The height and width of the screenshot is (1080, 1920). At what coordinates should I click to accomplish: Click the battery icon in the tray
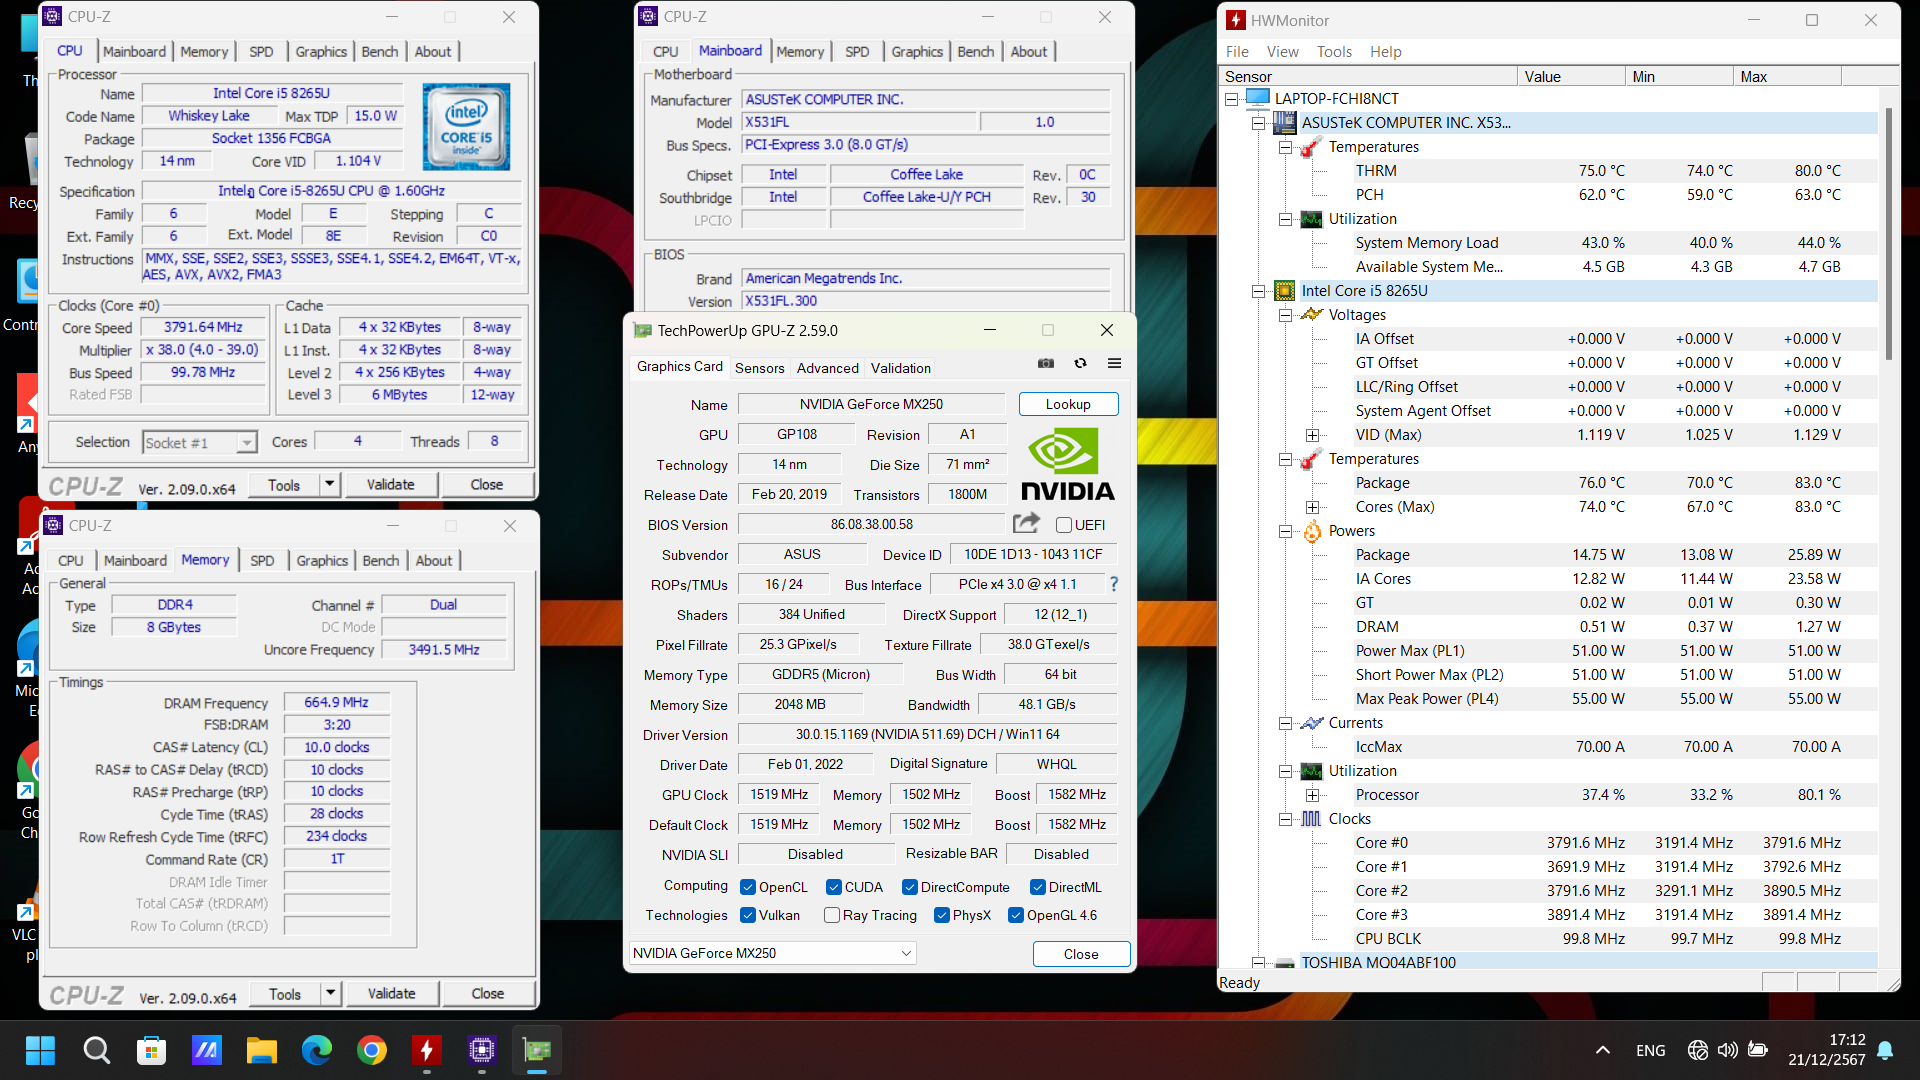(x=1758, y=1050)
